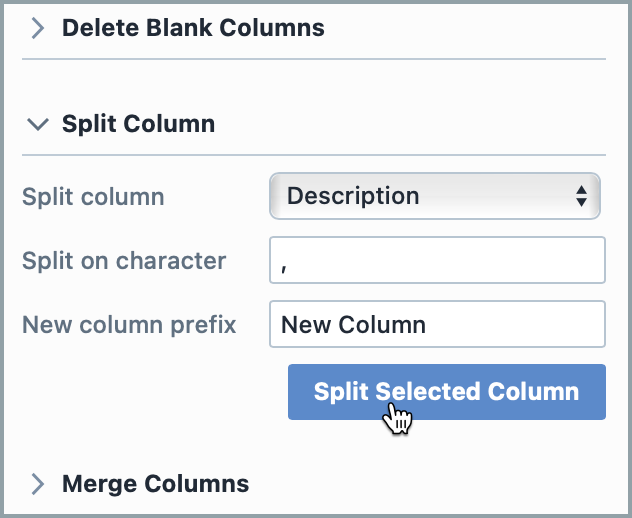Click the downward triangle on the Description selector
Image resolution: width=632 pixels, height=518 pixels.
pos(581,202)
